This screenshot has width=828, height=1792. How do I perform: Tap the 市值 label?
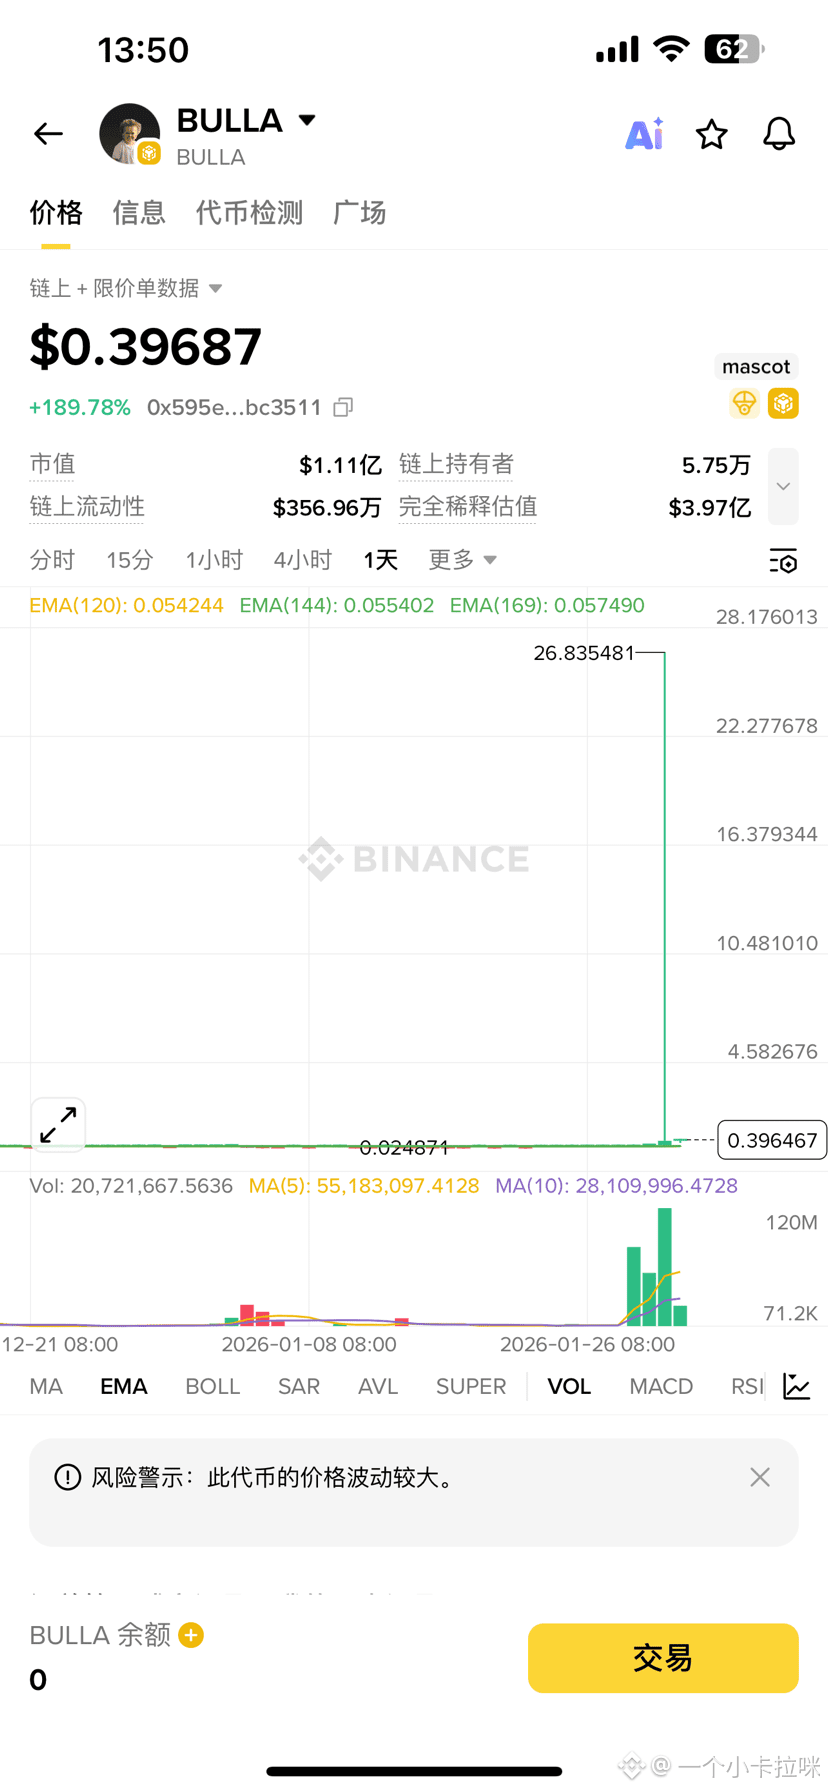pos(52,464)
